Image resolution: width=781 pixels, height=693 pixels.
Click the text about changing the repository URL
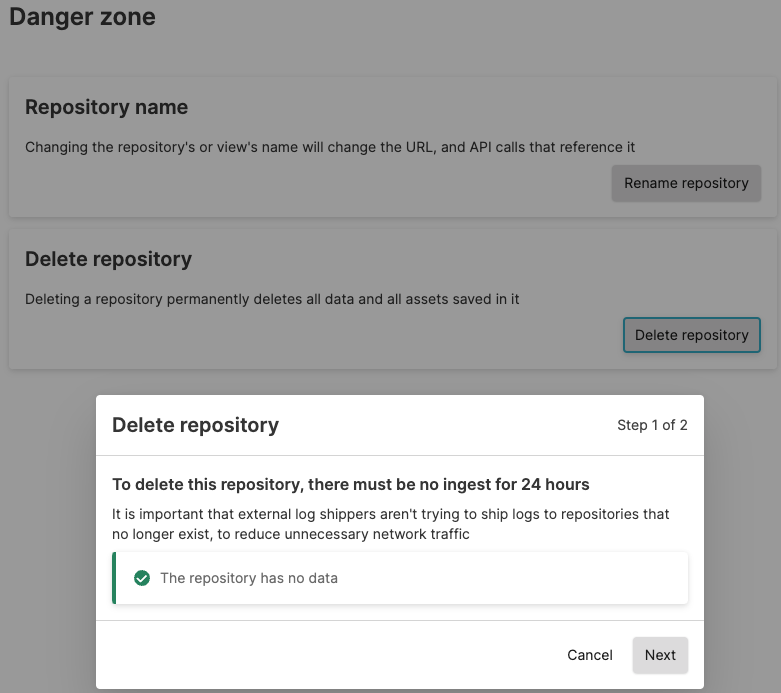tap(330, 147)
